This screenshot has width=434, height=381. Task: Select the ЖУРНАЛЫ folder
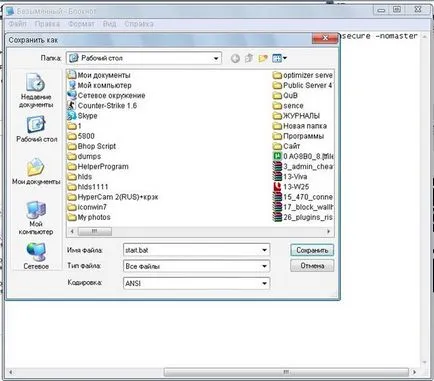point(296,116)
